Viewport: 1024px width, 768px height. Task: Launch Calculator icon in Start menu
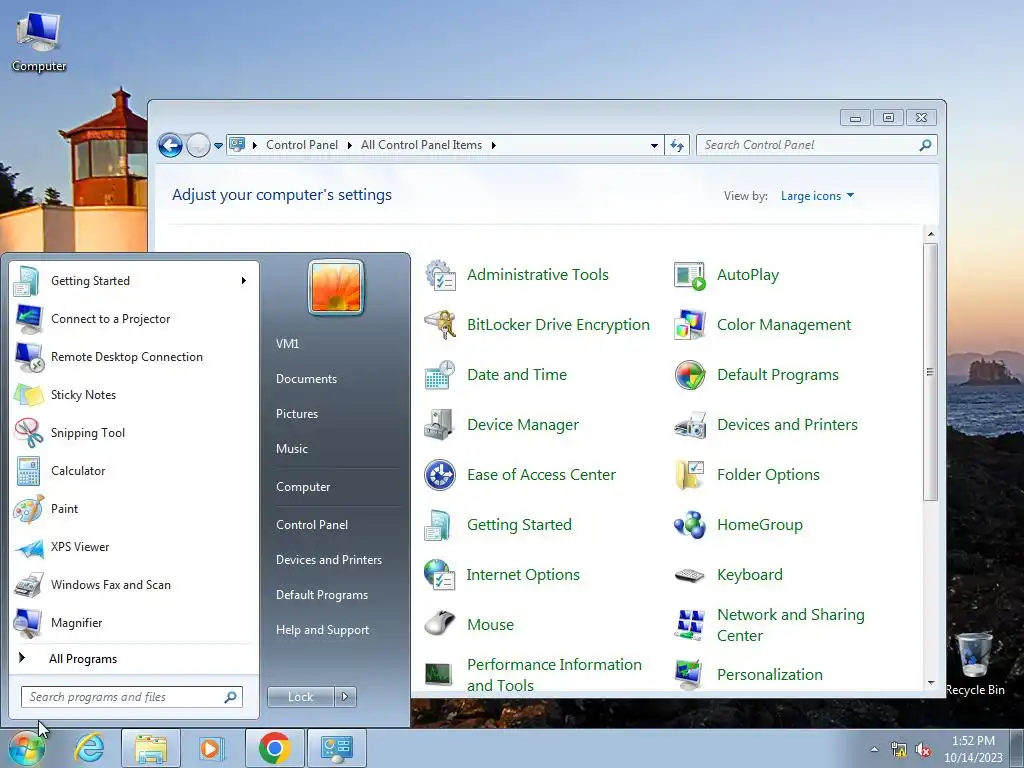[x=28, y=471]
